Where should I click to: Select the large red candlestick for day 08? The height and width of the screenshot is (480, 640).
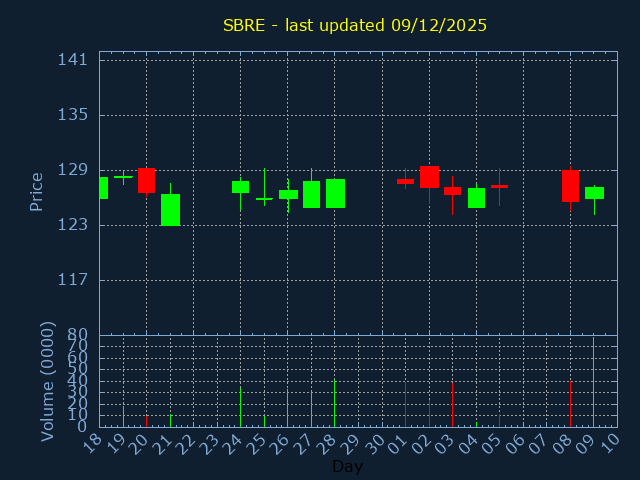570,186
